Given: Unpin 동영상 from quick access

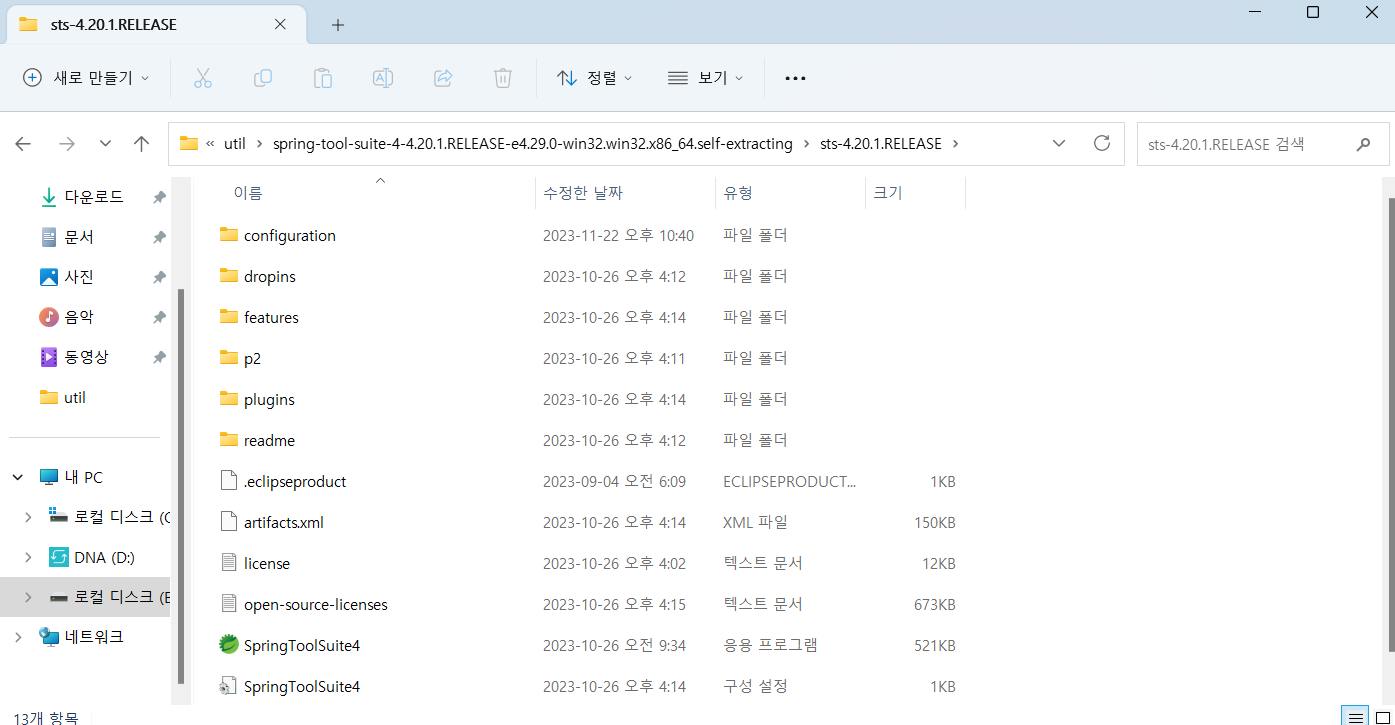Looking at the screenshot, I should pos(159,358).
